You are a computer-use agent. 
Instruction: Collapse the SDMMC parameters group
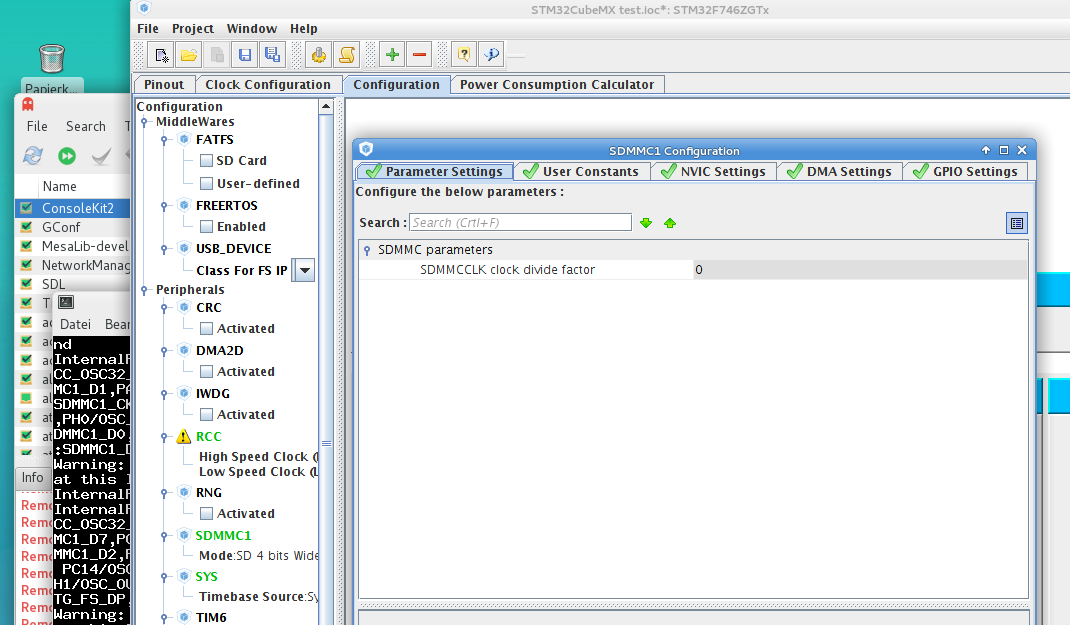(x=367, y=250)
